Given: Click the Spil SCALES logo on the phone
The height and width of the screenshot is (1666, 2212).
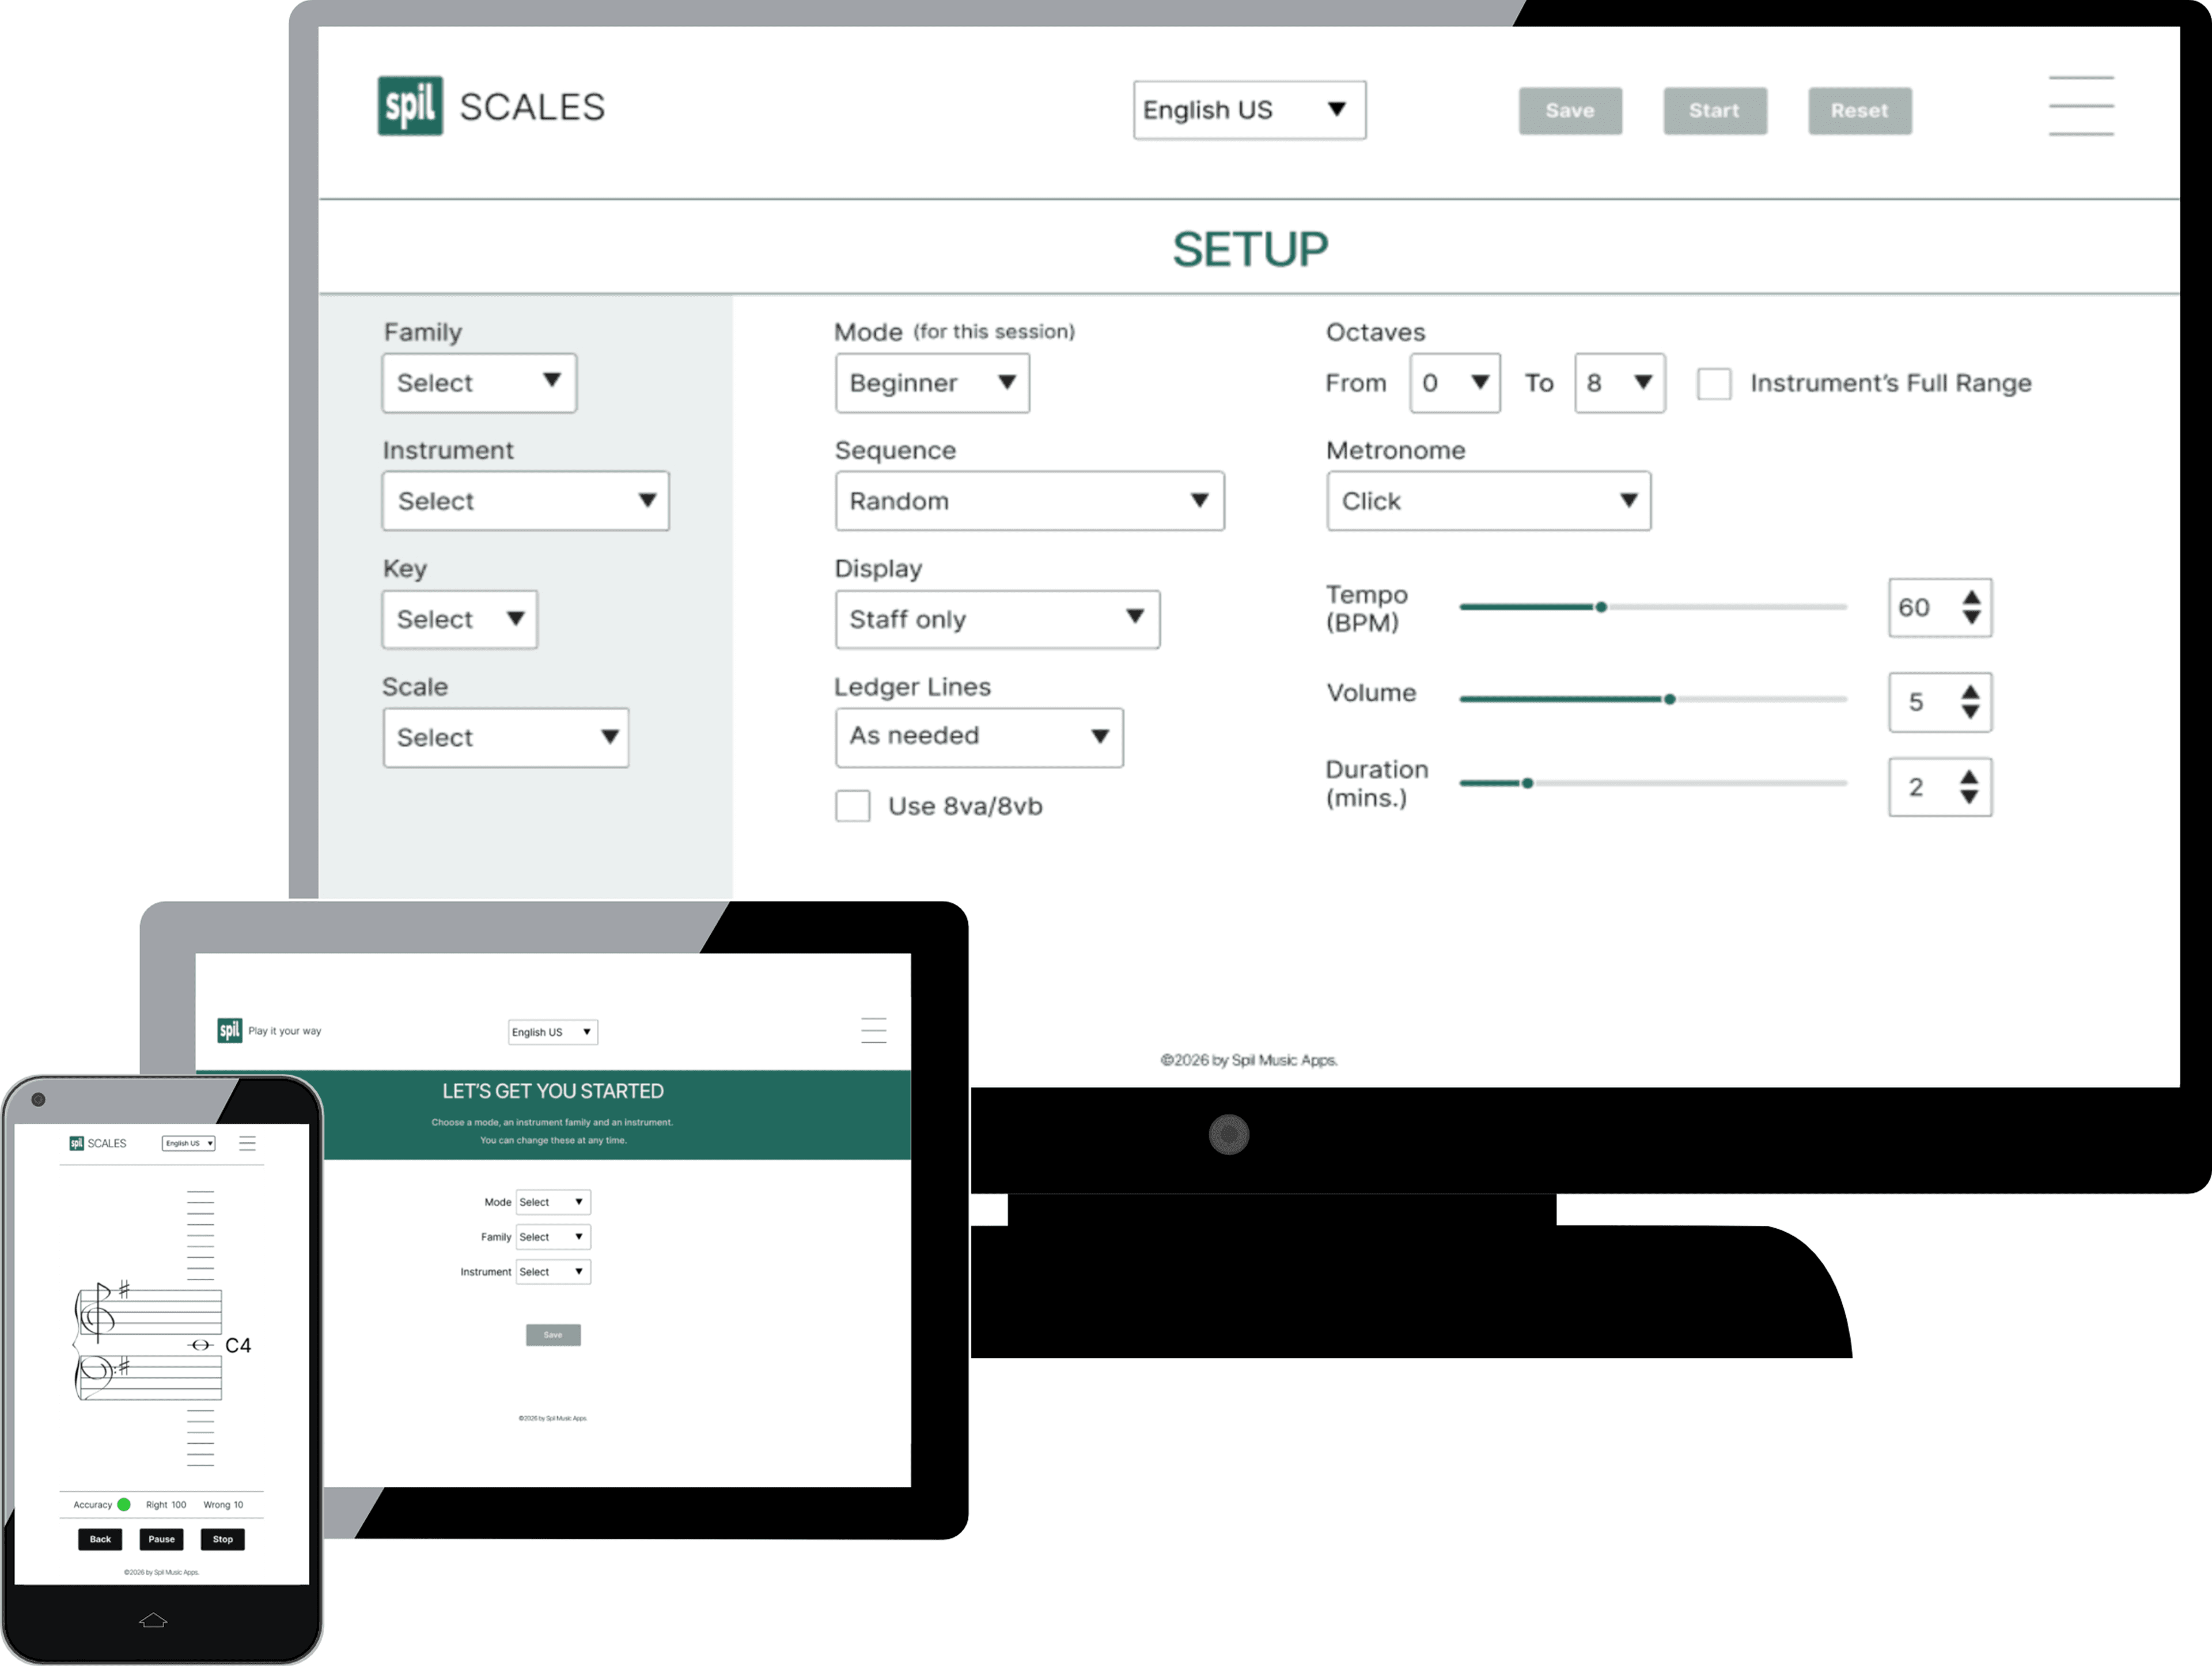Looking at the screenshot, I should pos(97,1142).
